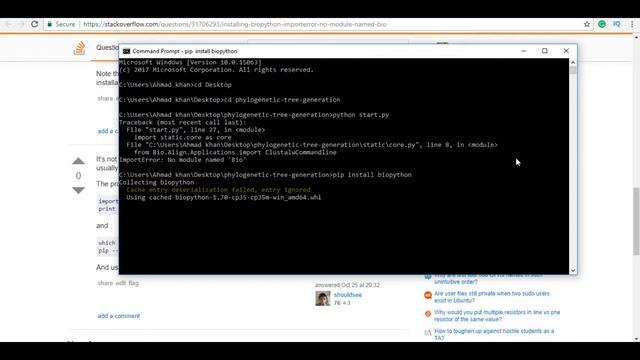Downvote the answer by shouldsee
Screen dimensions: 640x360
[x=78, y=190]
